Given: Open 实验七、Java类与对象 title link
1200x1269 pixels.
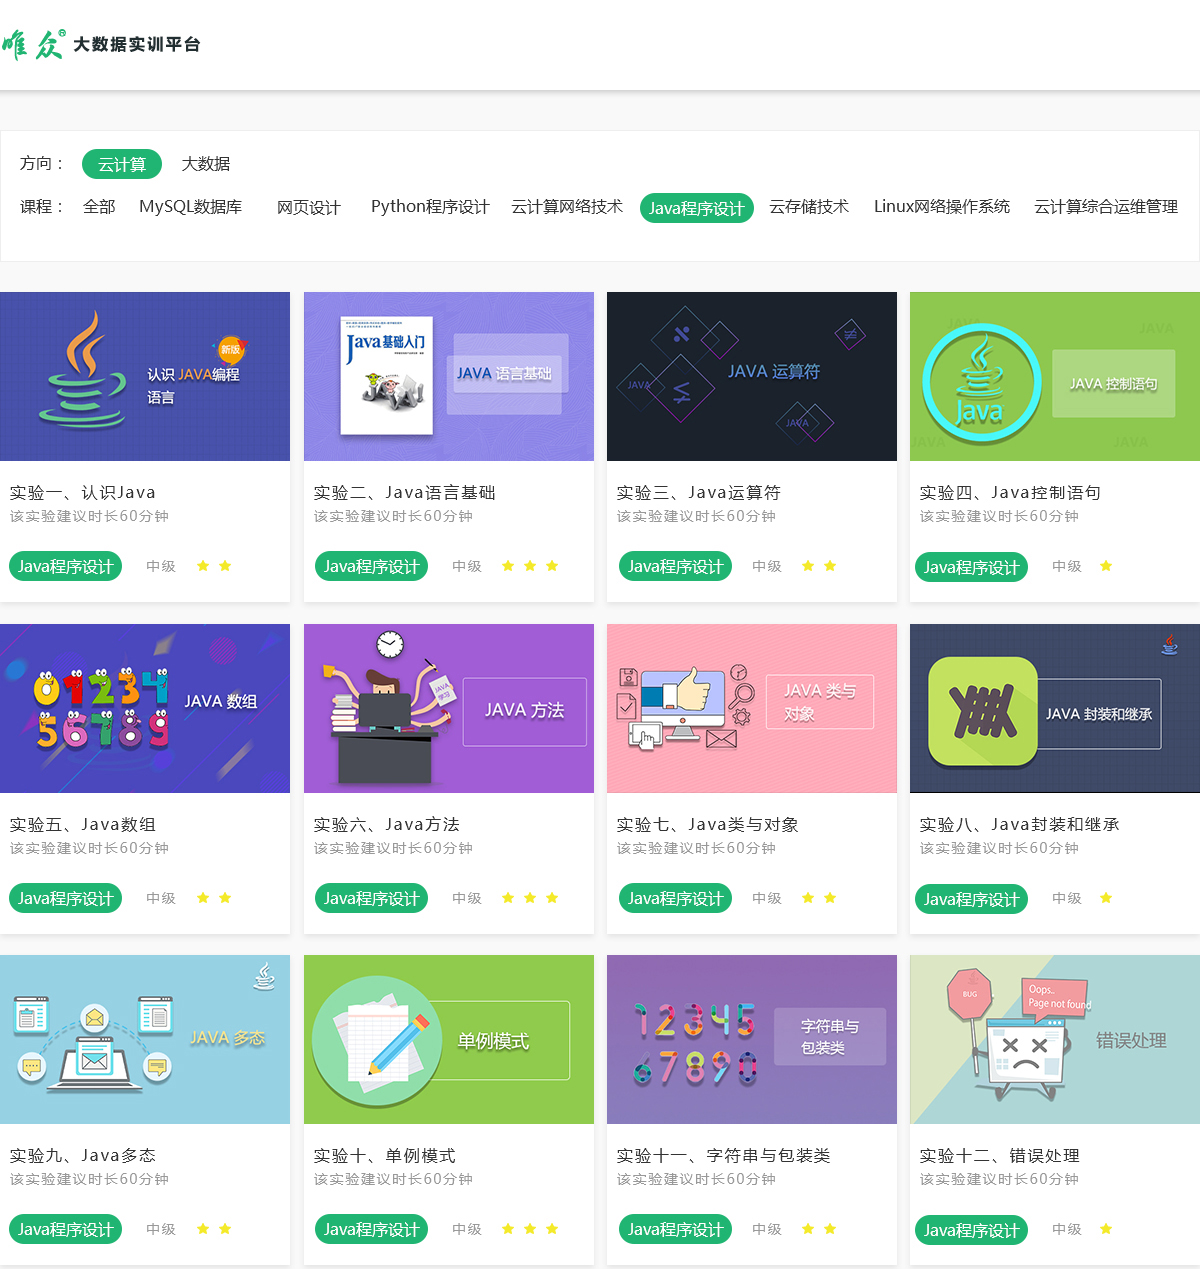Looking at the screenshot, I should pyautogui.click(x=707, y=824).
